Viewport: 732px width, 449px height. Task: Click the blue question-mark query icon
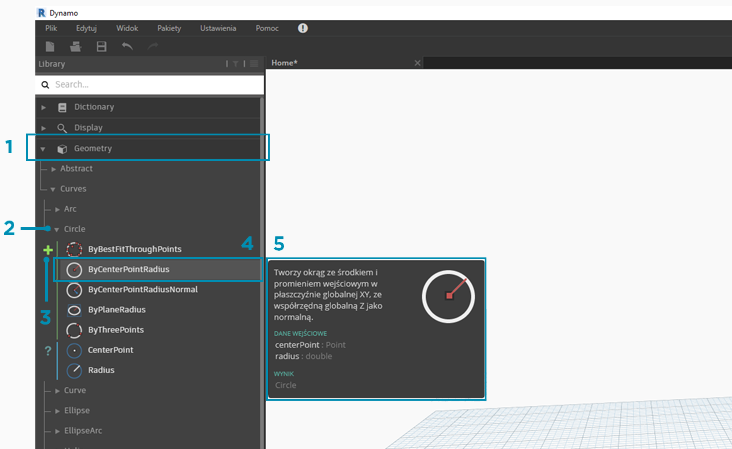(x=48, y=351)
